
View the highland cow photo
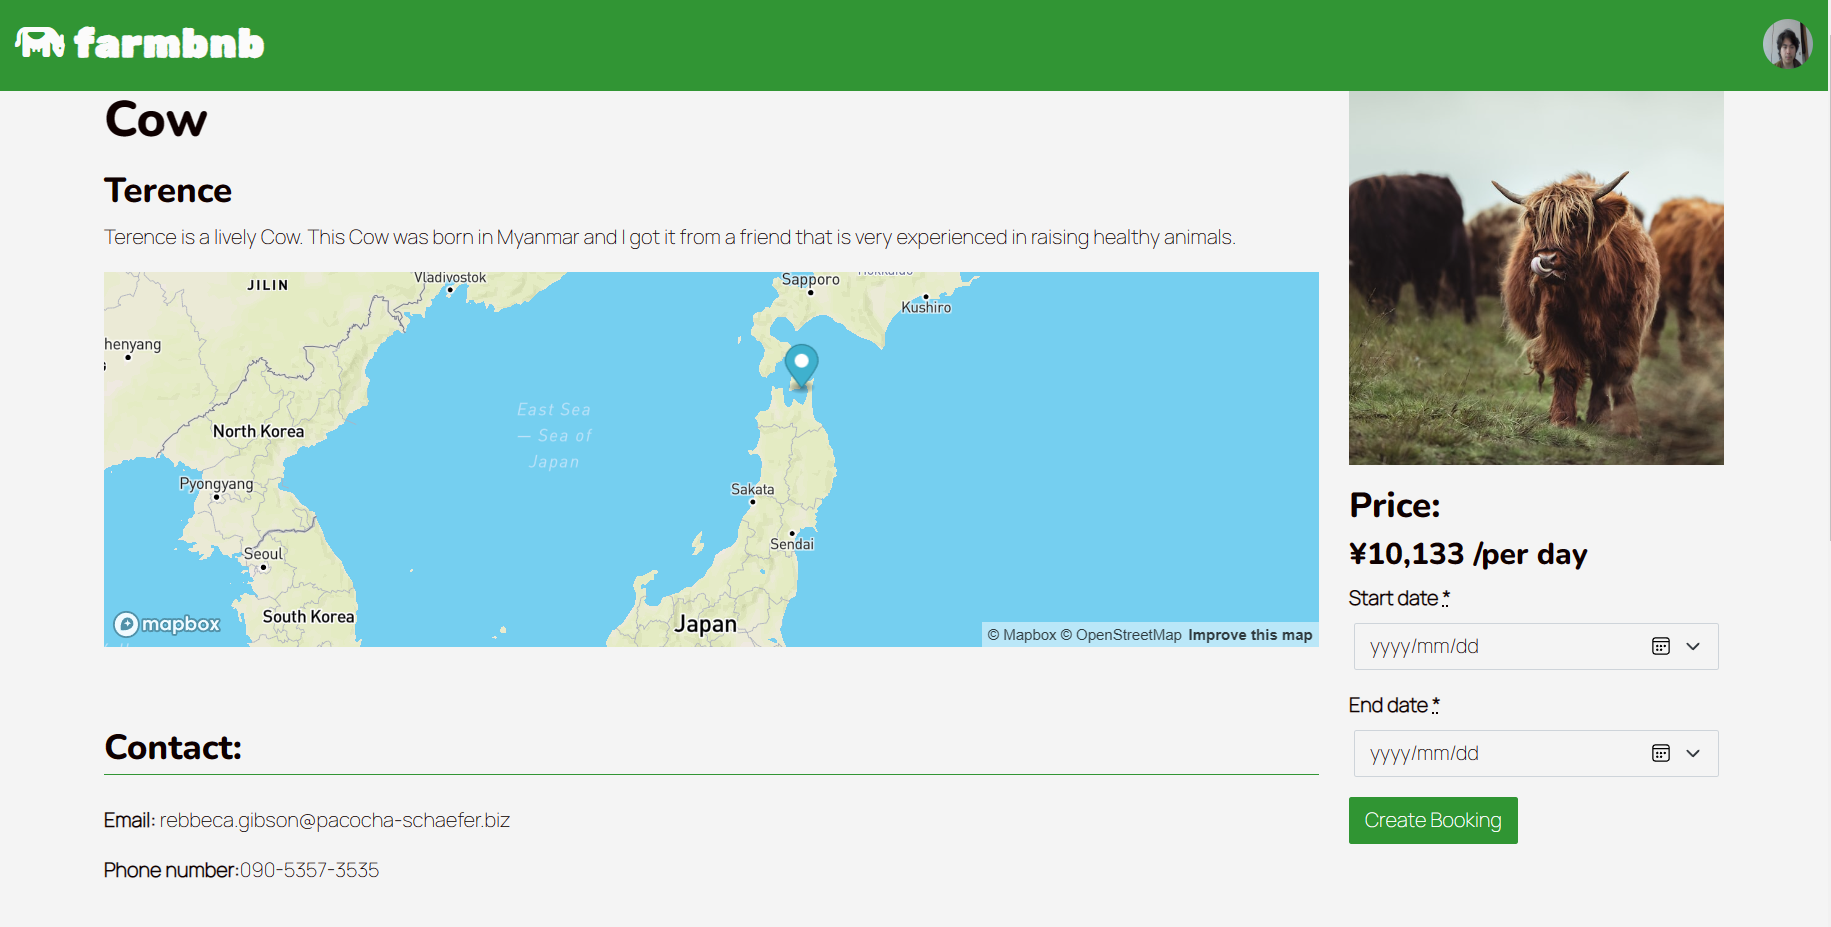click(x=1536, y=278)
